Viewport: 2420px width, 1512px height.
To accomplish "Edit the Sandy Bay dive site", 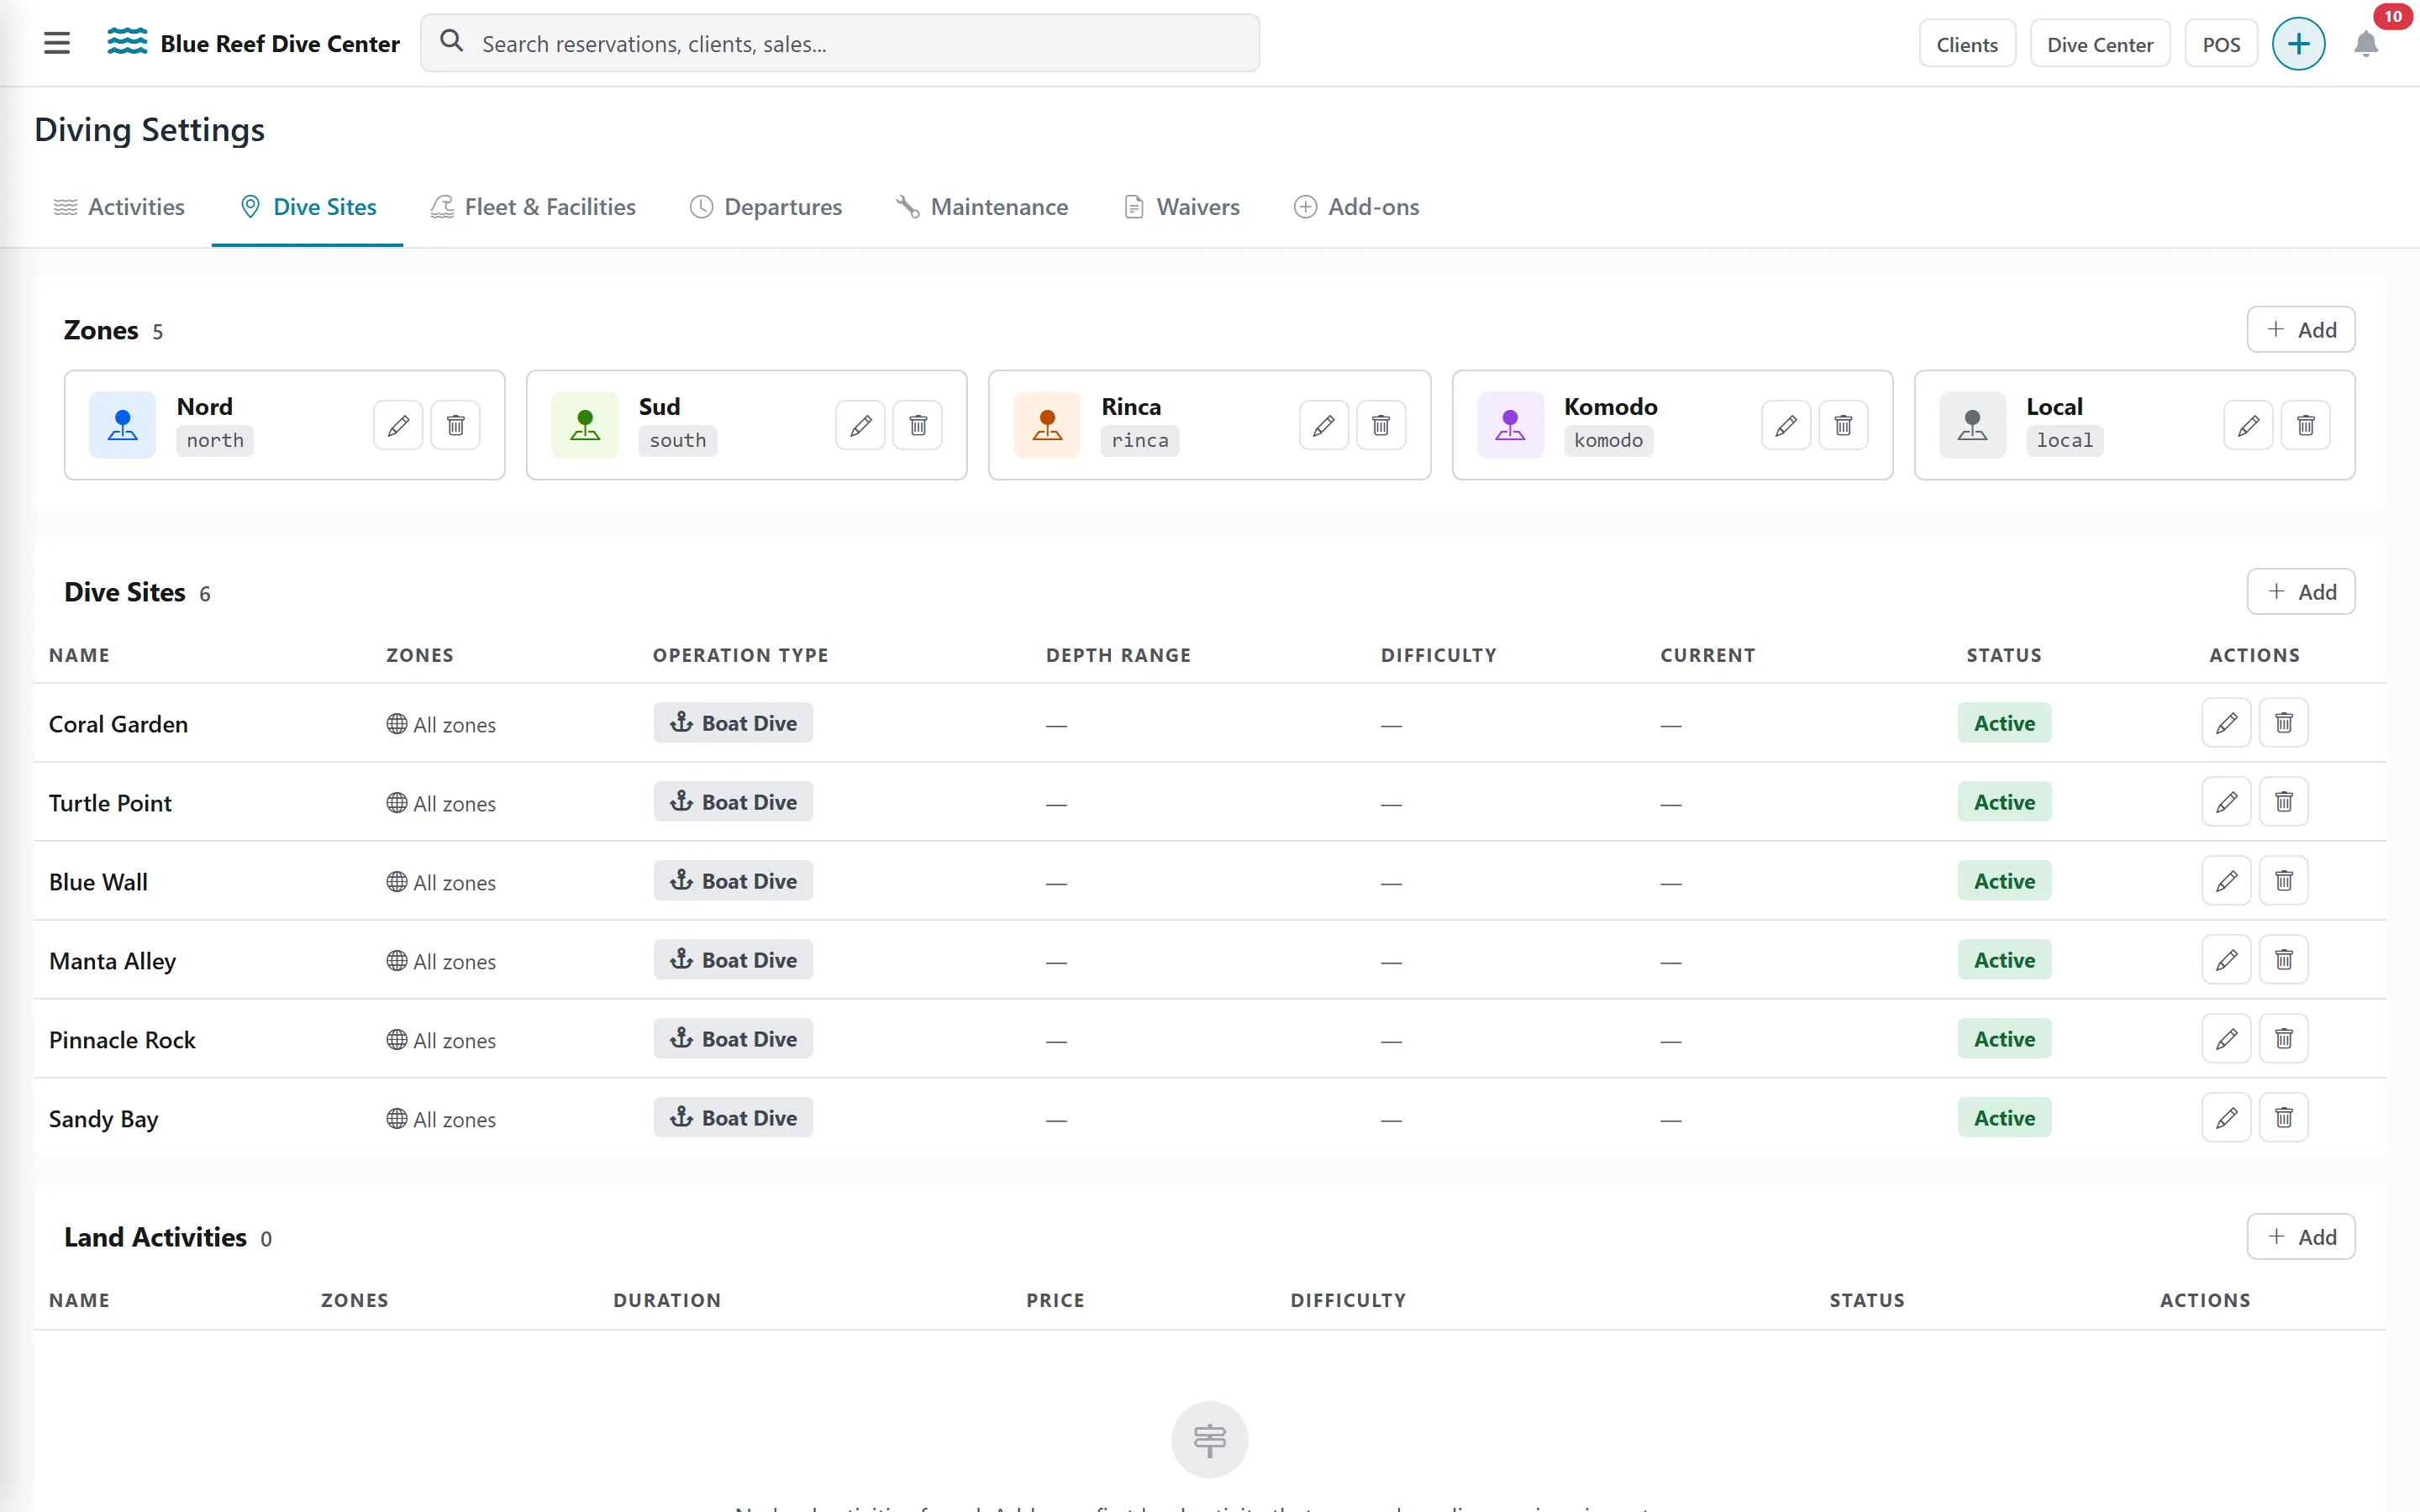I will point(2226,1118).
